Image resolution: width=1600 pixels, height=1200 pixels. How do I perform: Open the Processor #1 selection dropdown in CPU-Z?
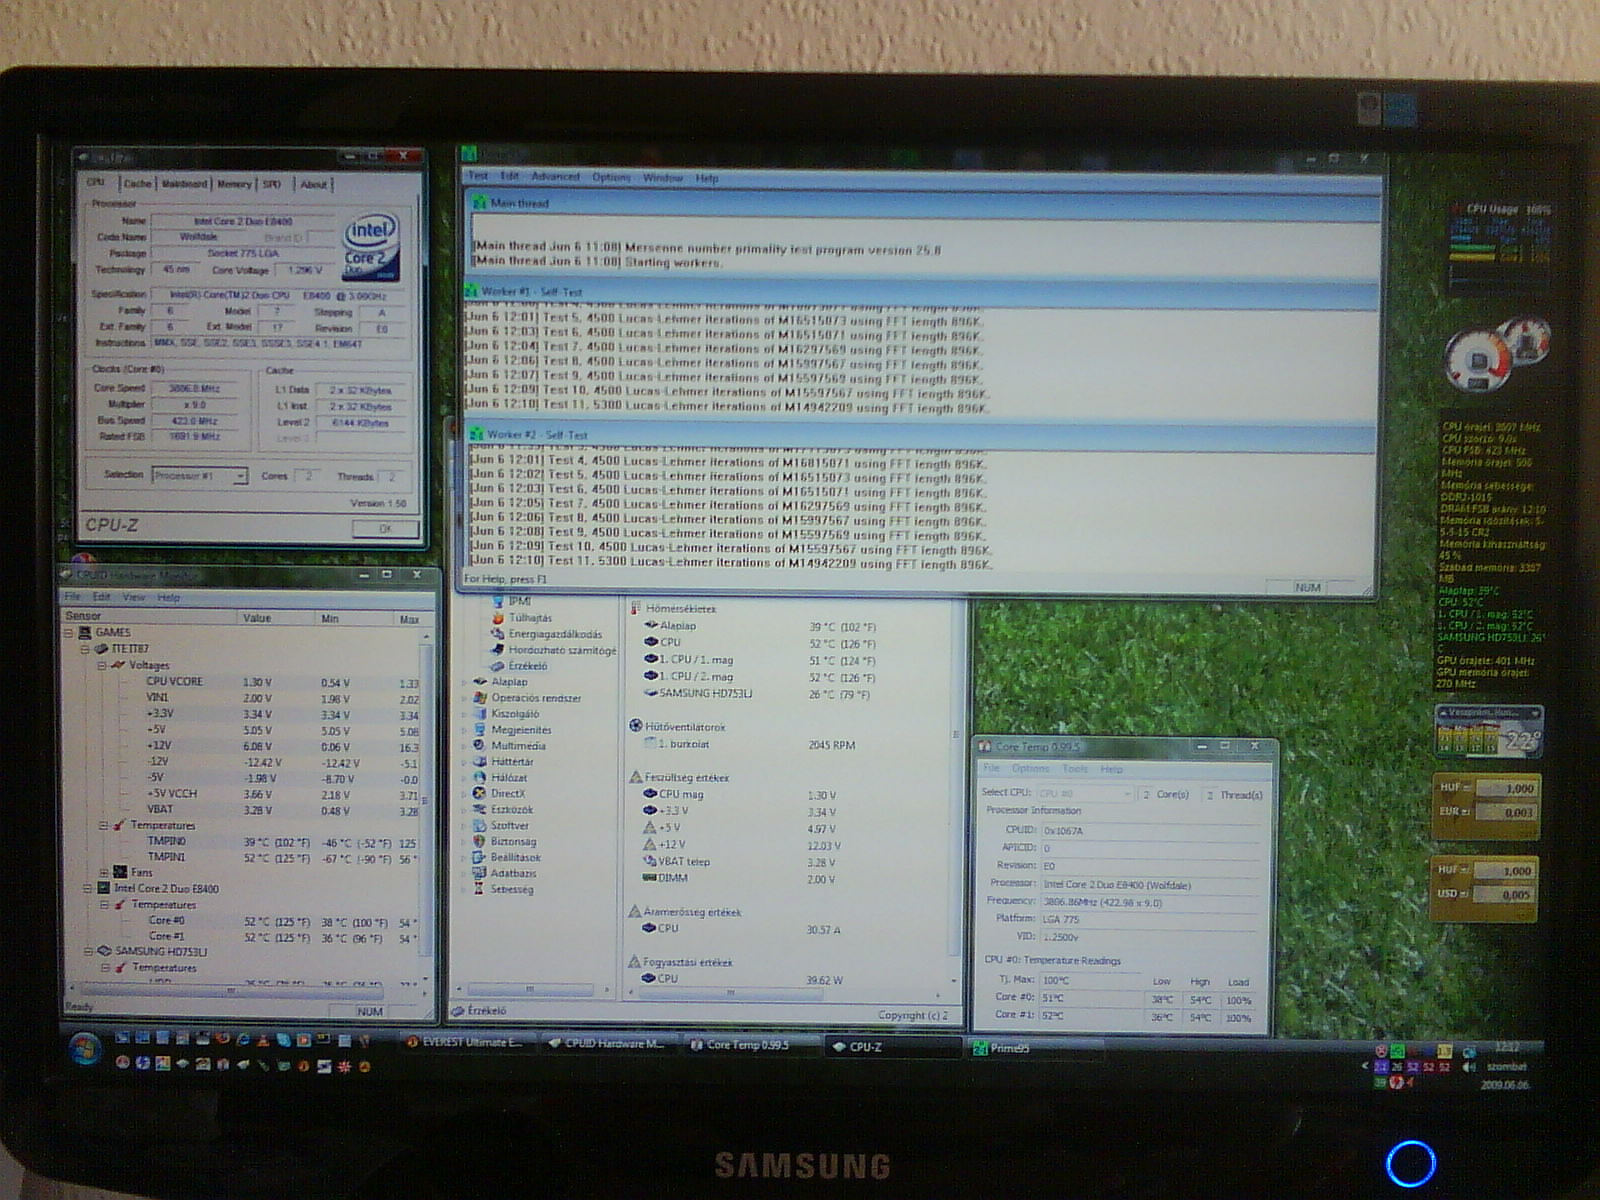coord(240,477)
